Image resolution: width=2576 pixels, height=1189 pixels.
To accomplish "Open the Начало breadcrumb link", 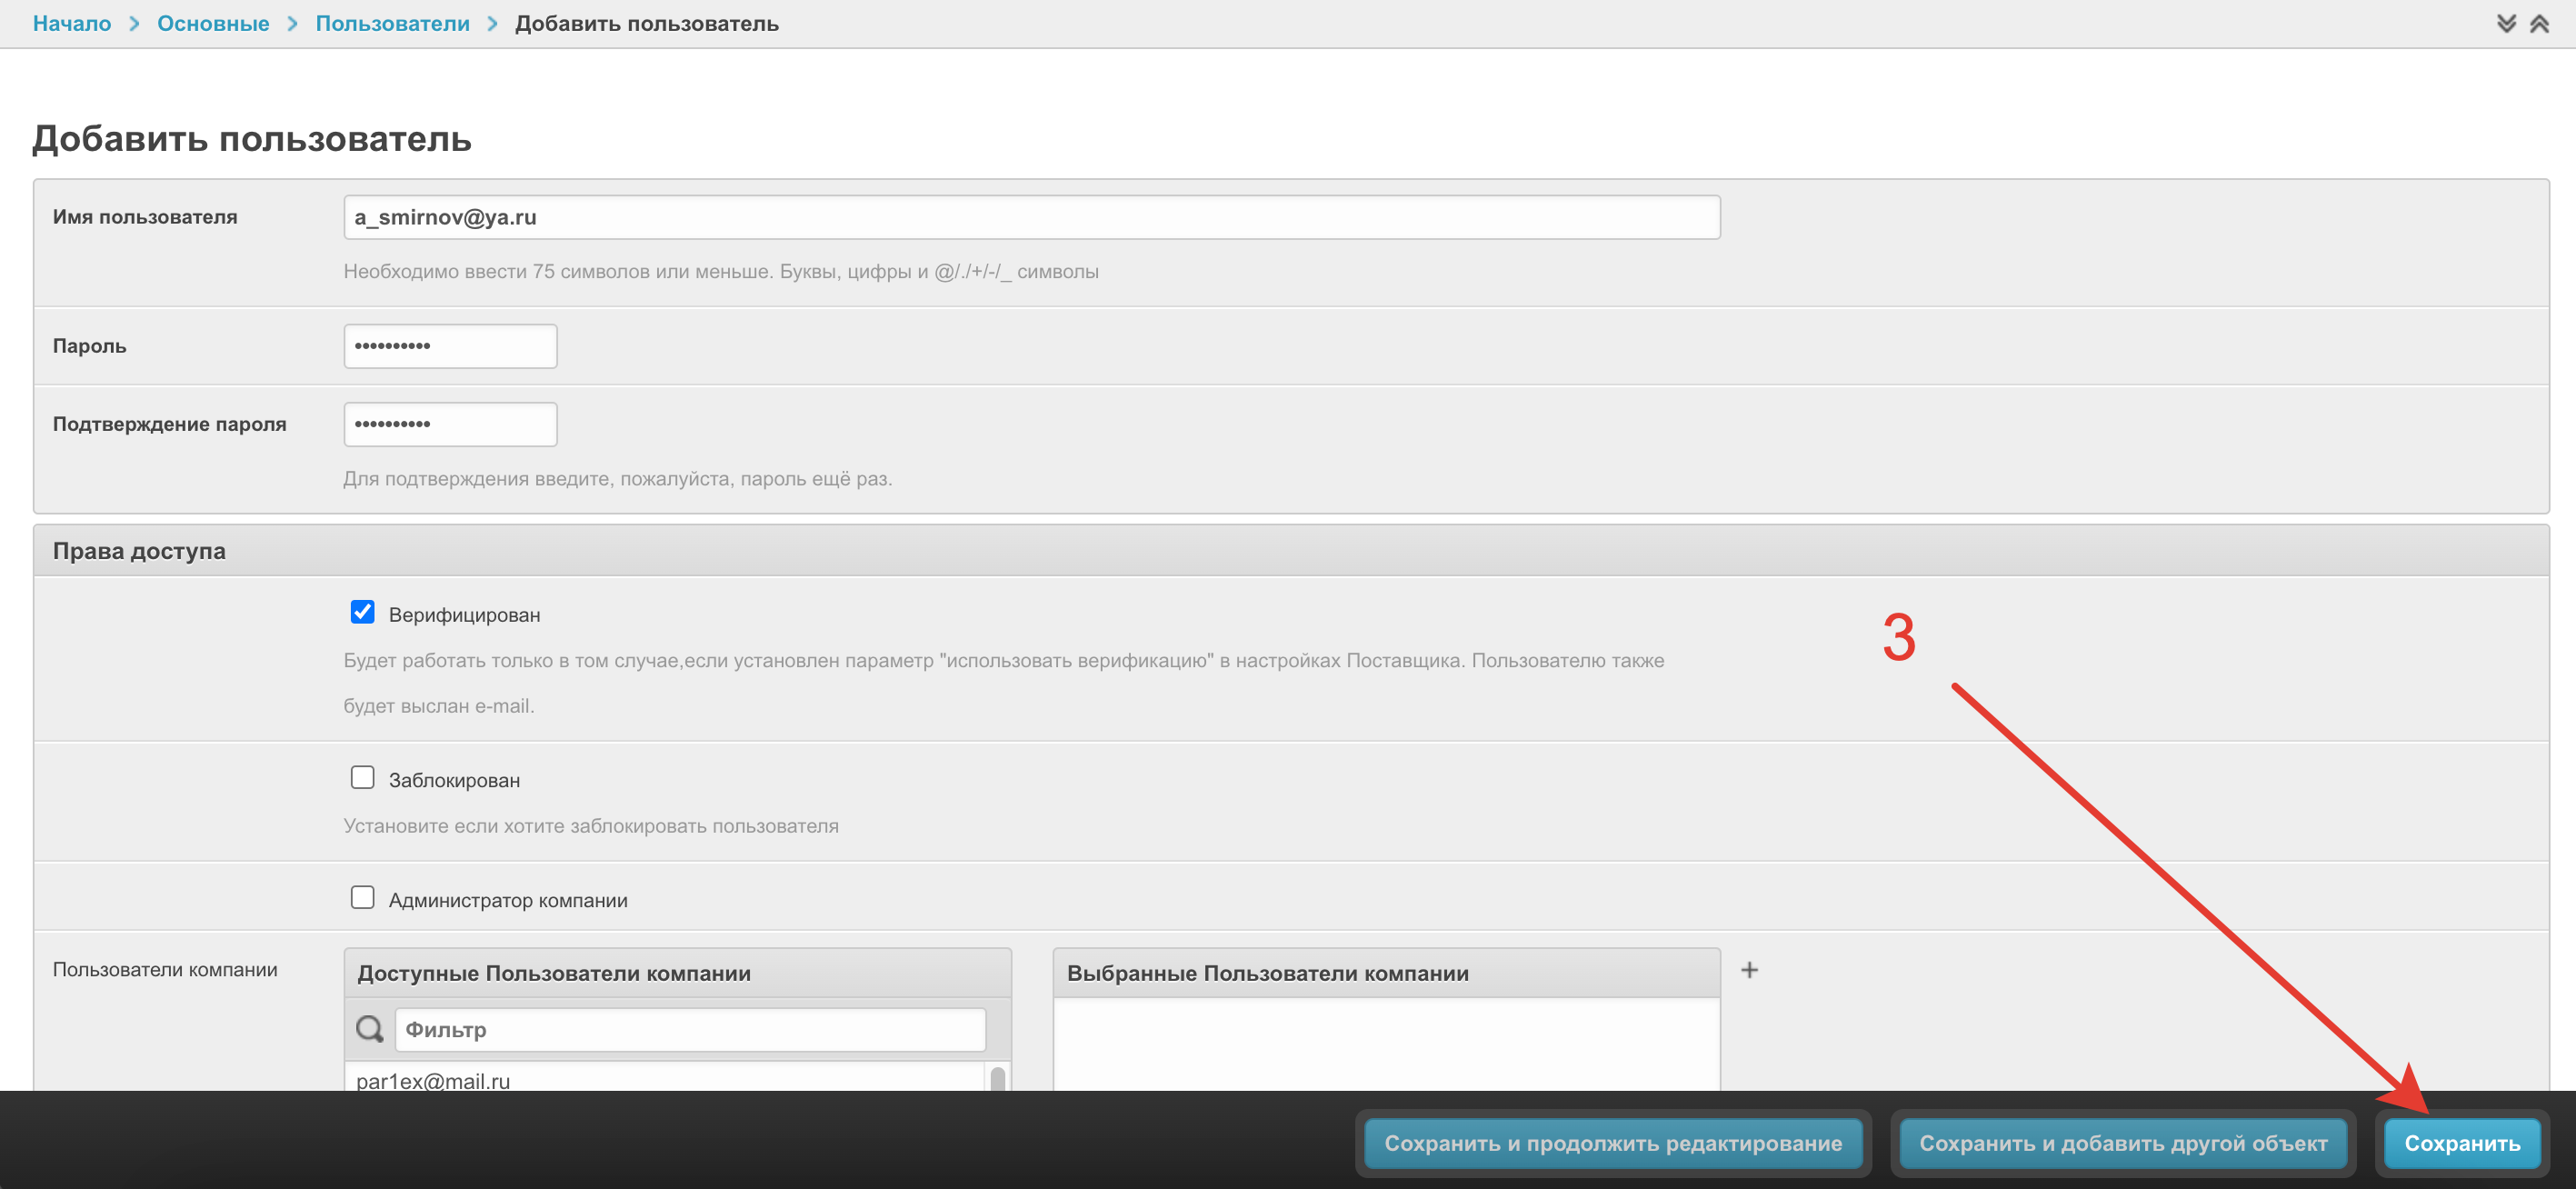I will pyautogui.click(x=72, y=23).
